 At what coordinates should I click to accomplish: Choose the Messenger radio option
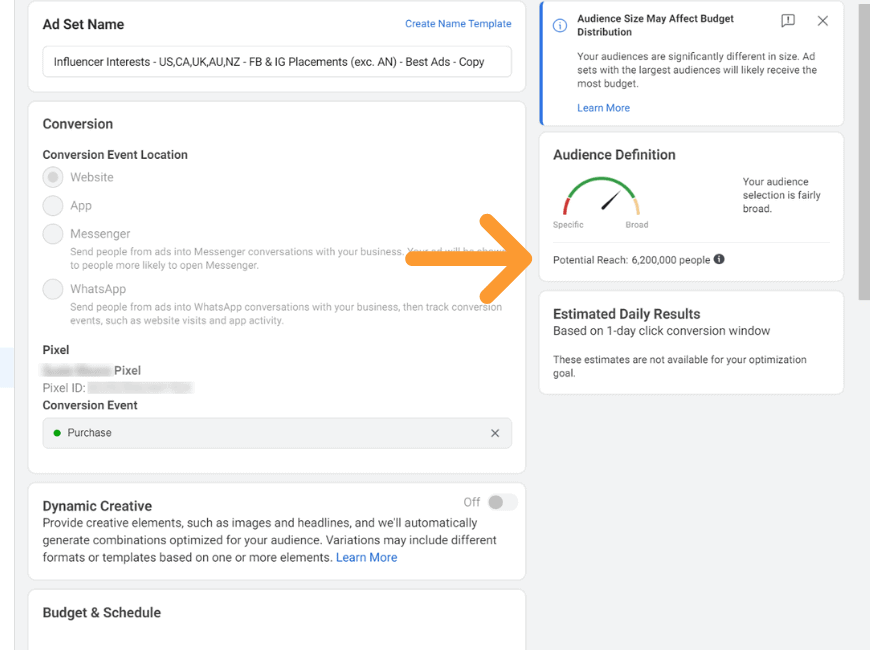pyautogui.click(x=53, y=234)
